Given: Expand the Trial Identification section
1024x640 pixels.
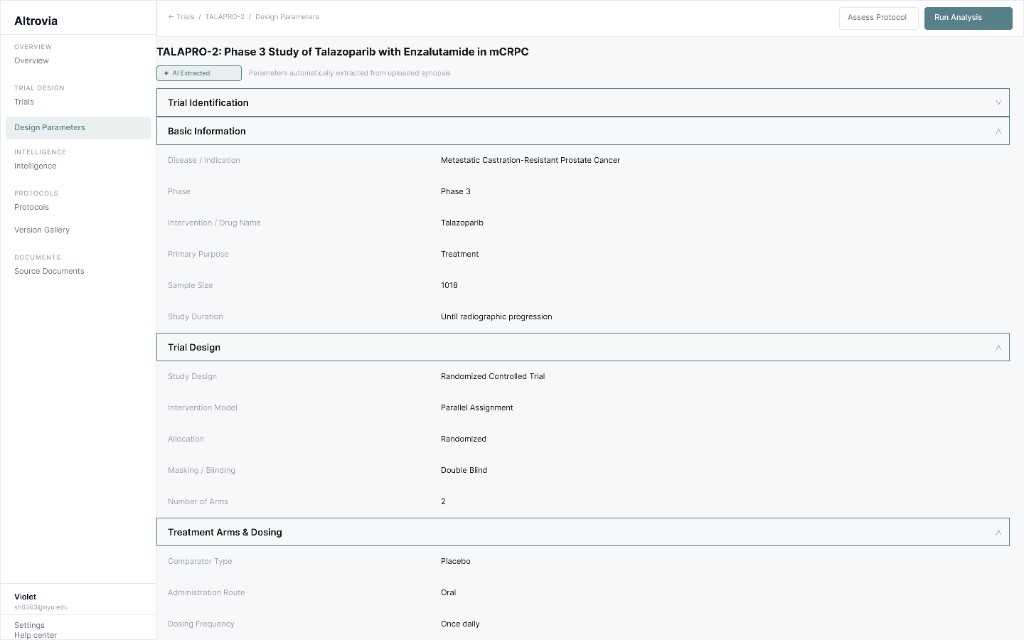Looking at the screenshot, I should (x=582, y=102).
